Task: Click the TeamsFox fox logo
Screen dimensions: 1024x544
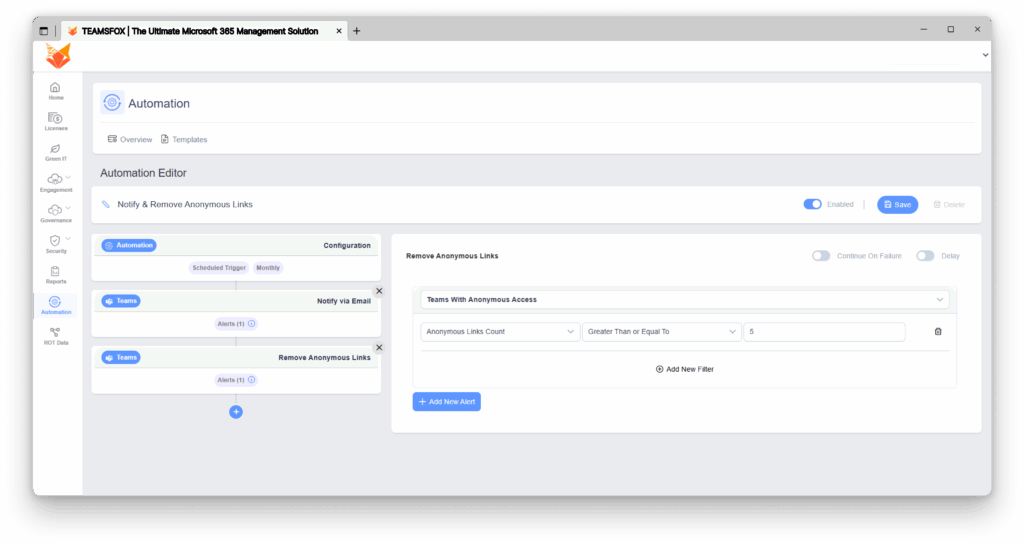Action: [58, 56]
